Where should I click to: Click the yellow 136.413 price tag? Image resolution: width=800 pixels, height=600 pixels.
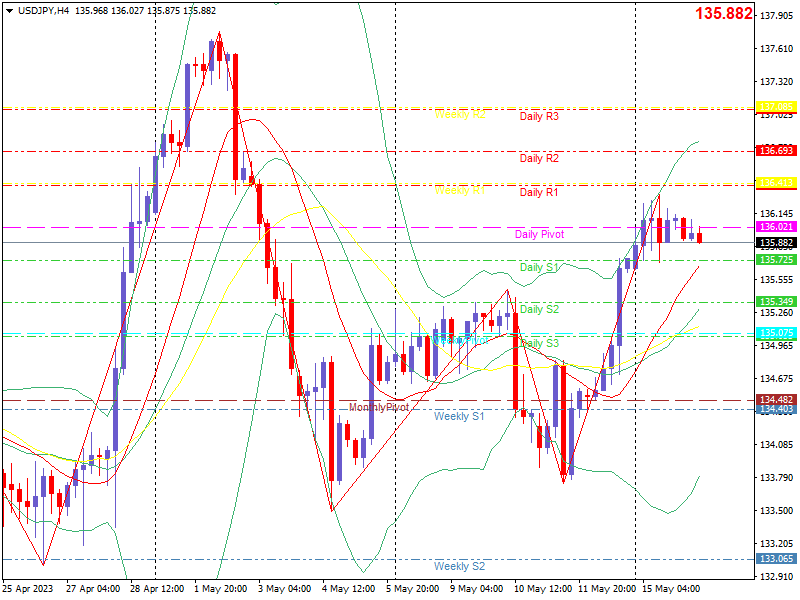(776, 183)
